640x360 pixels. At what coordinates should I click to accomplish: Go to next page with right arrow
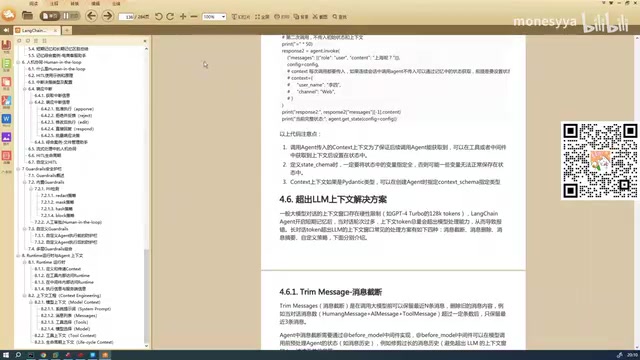pos(107,16)
